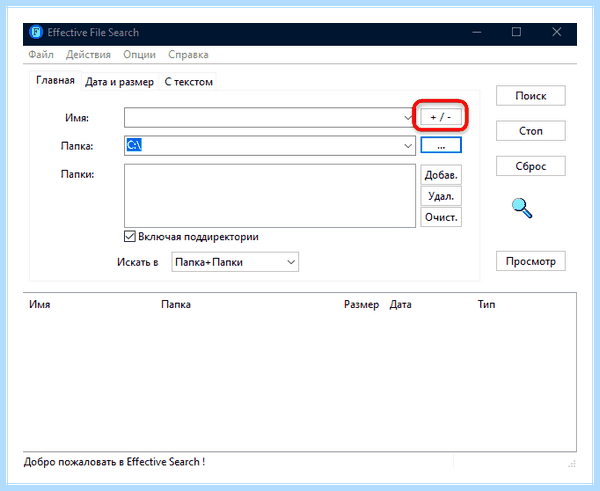Maximize the Effective File Search window
The height and width of the screenshot is (491, 600).
[516, 32]
